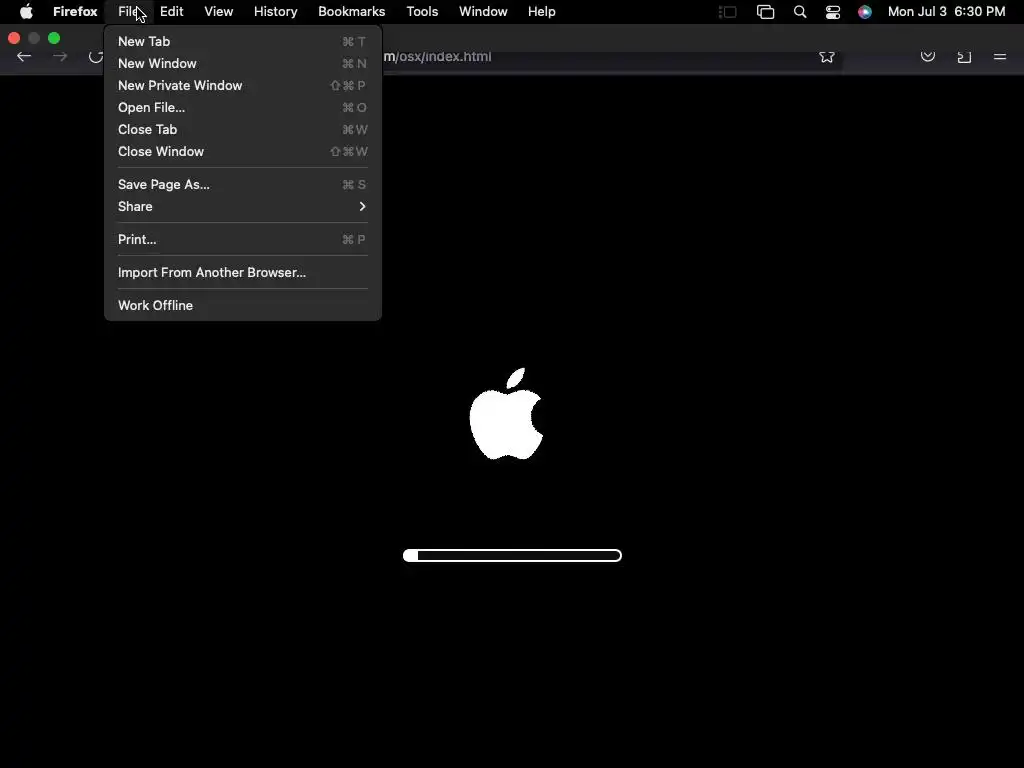This screenshot has width=1024, height=768.
Task: Click the boot progress bar
Action: 512,556
